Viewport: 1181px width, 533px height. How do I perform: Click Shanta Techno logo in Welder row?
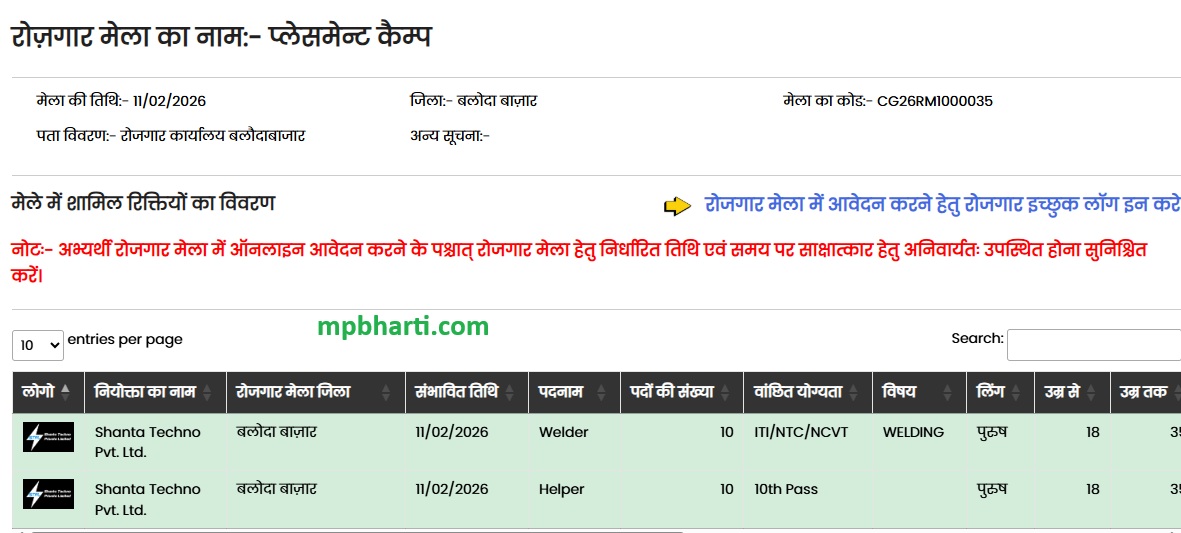point(48,438)
